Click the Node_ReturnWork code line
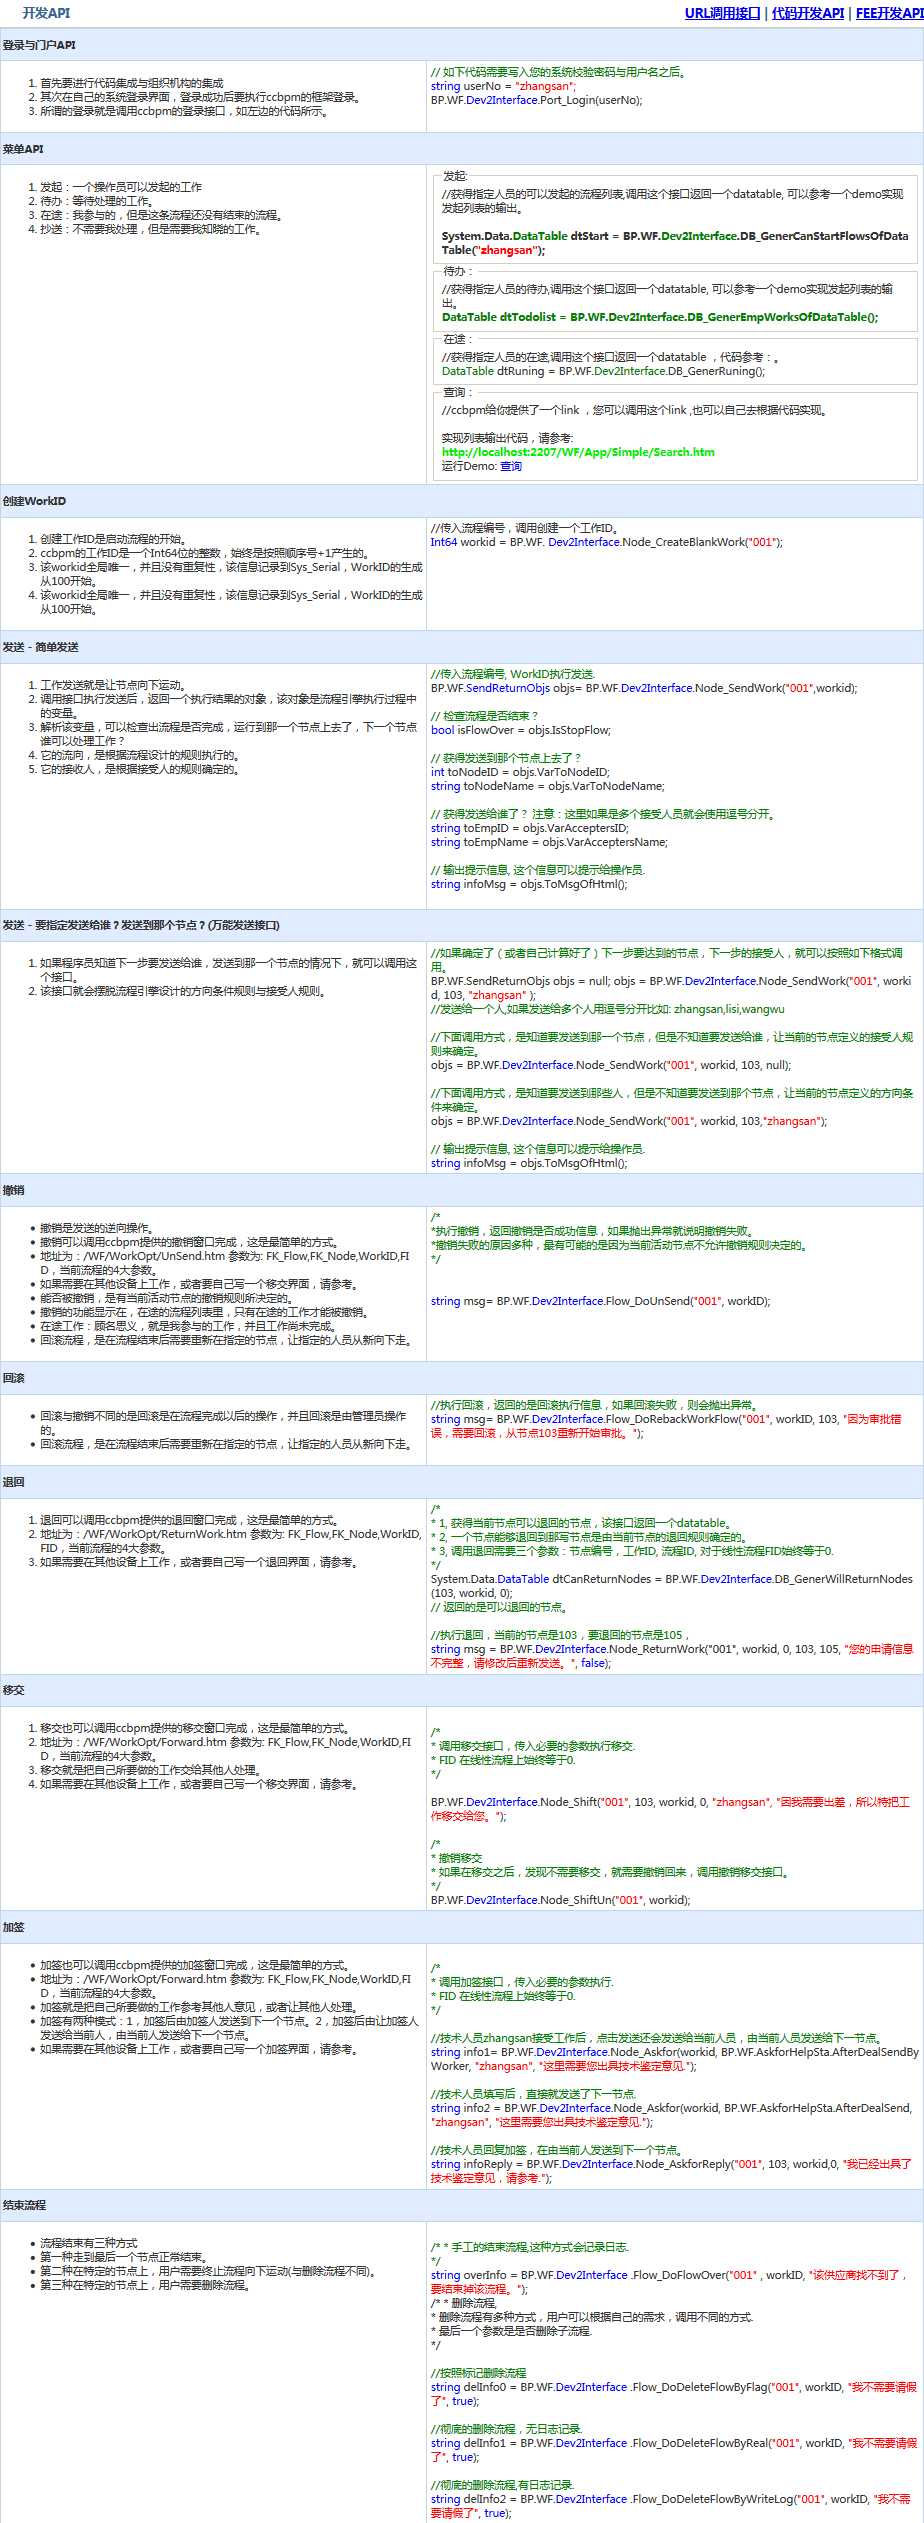Viewport: 924px width, 2523px height. click(672, 1656)
